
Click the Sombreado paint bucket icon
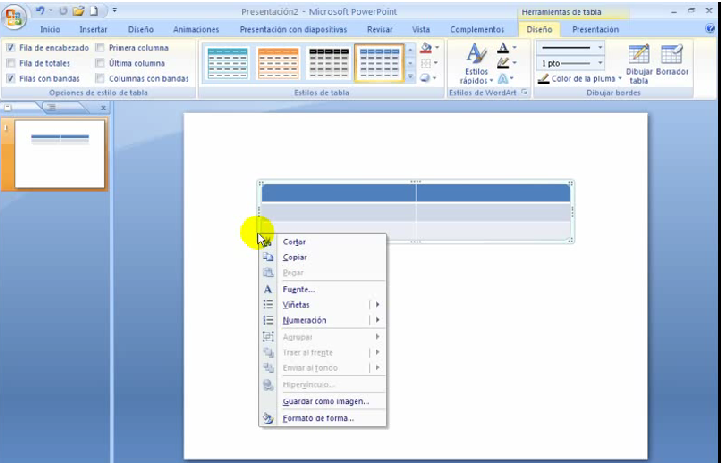(x=427, y=48)
